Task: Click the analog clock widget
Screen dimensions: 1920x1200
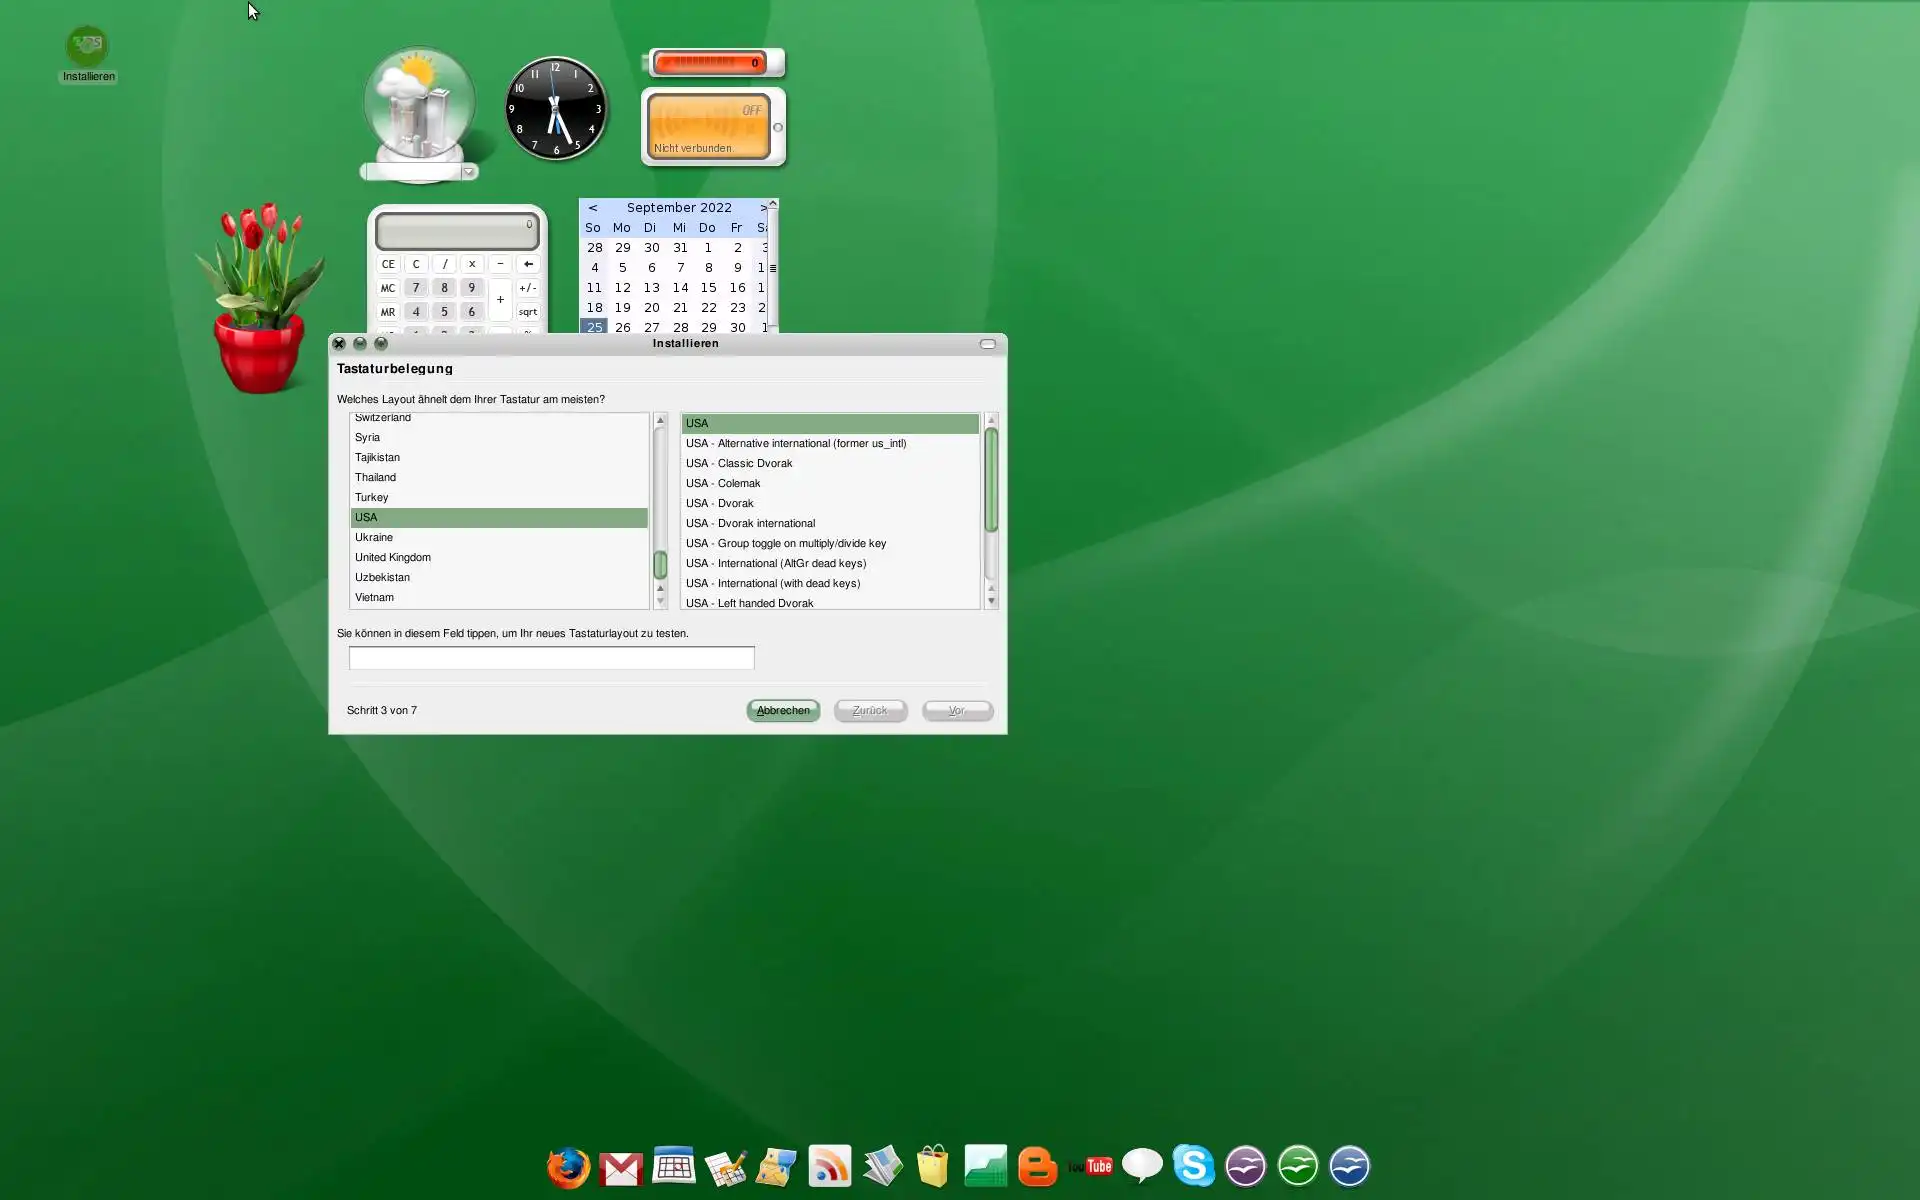Action: coord(556,109)
